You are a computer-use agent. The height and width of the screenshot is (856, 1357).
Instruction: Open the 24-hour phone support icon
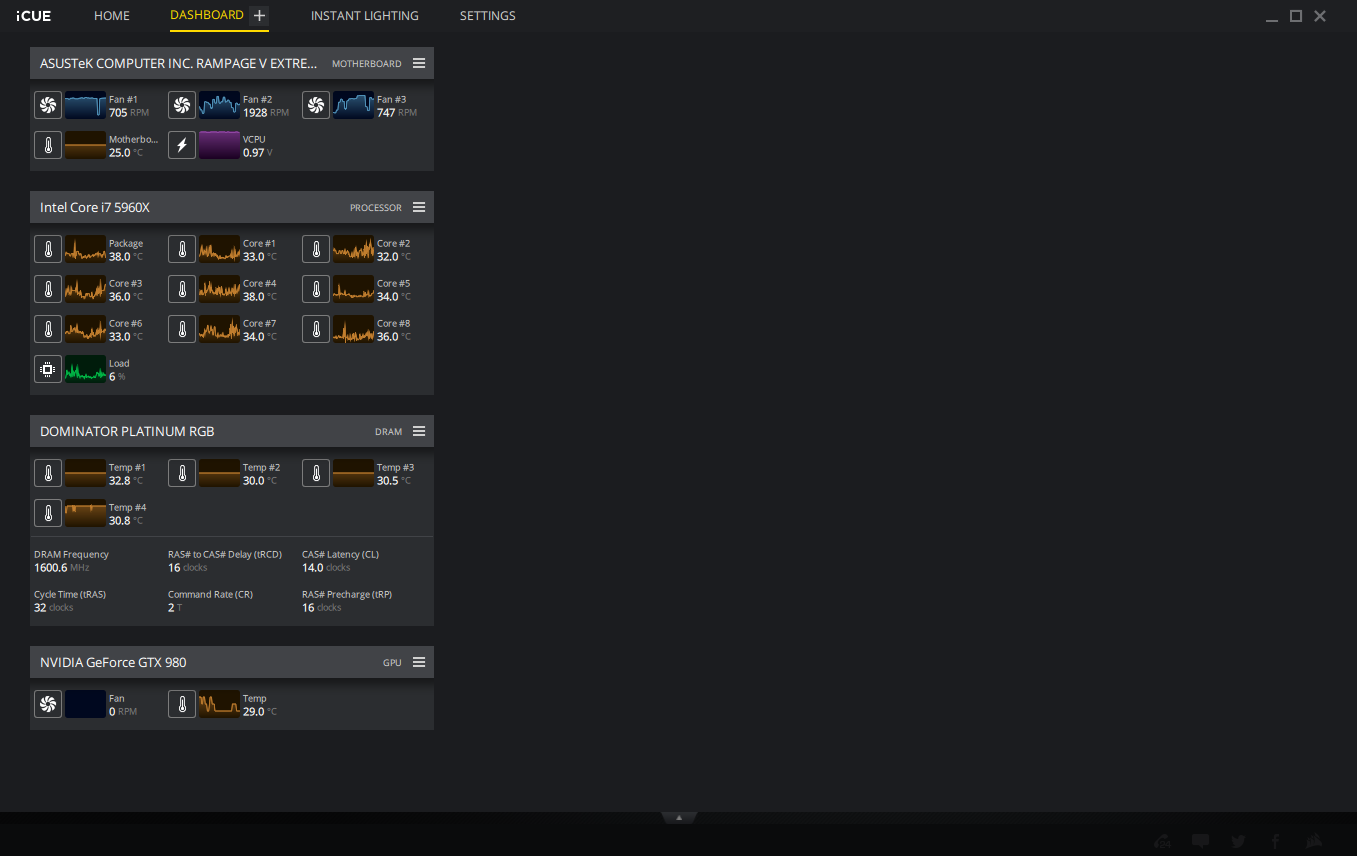coord(1163,841)
